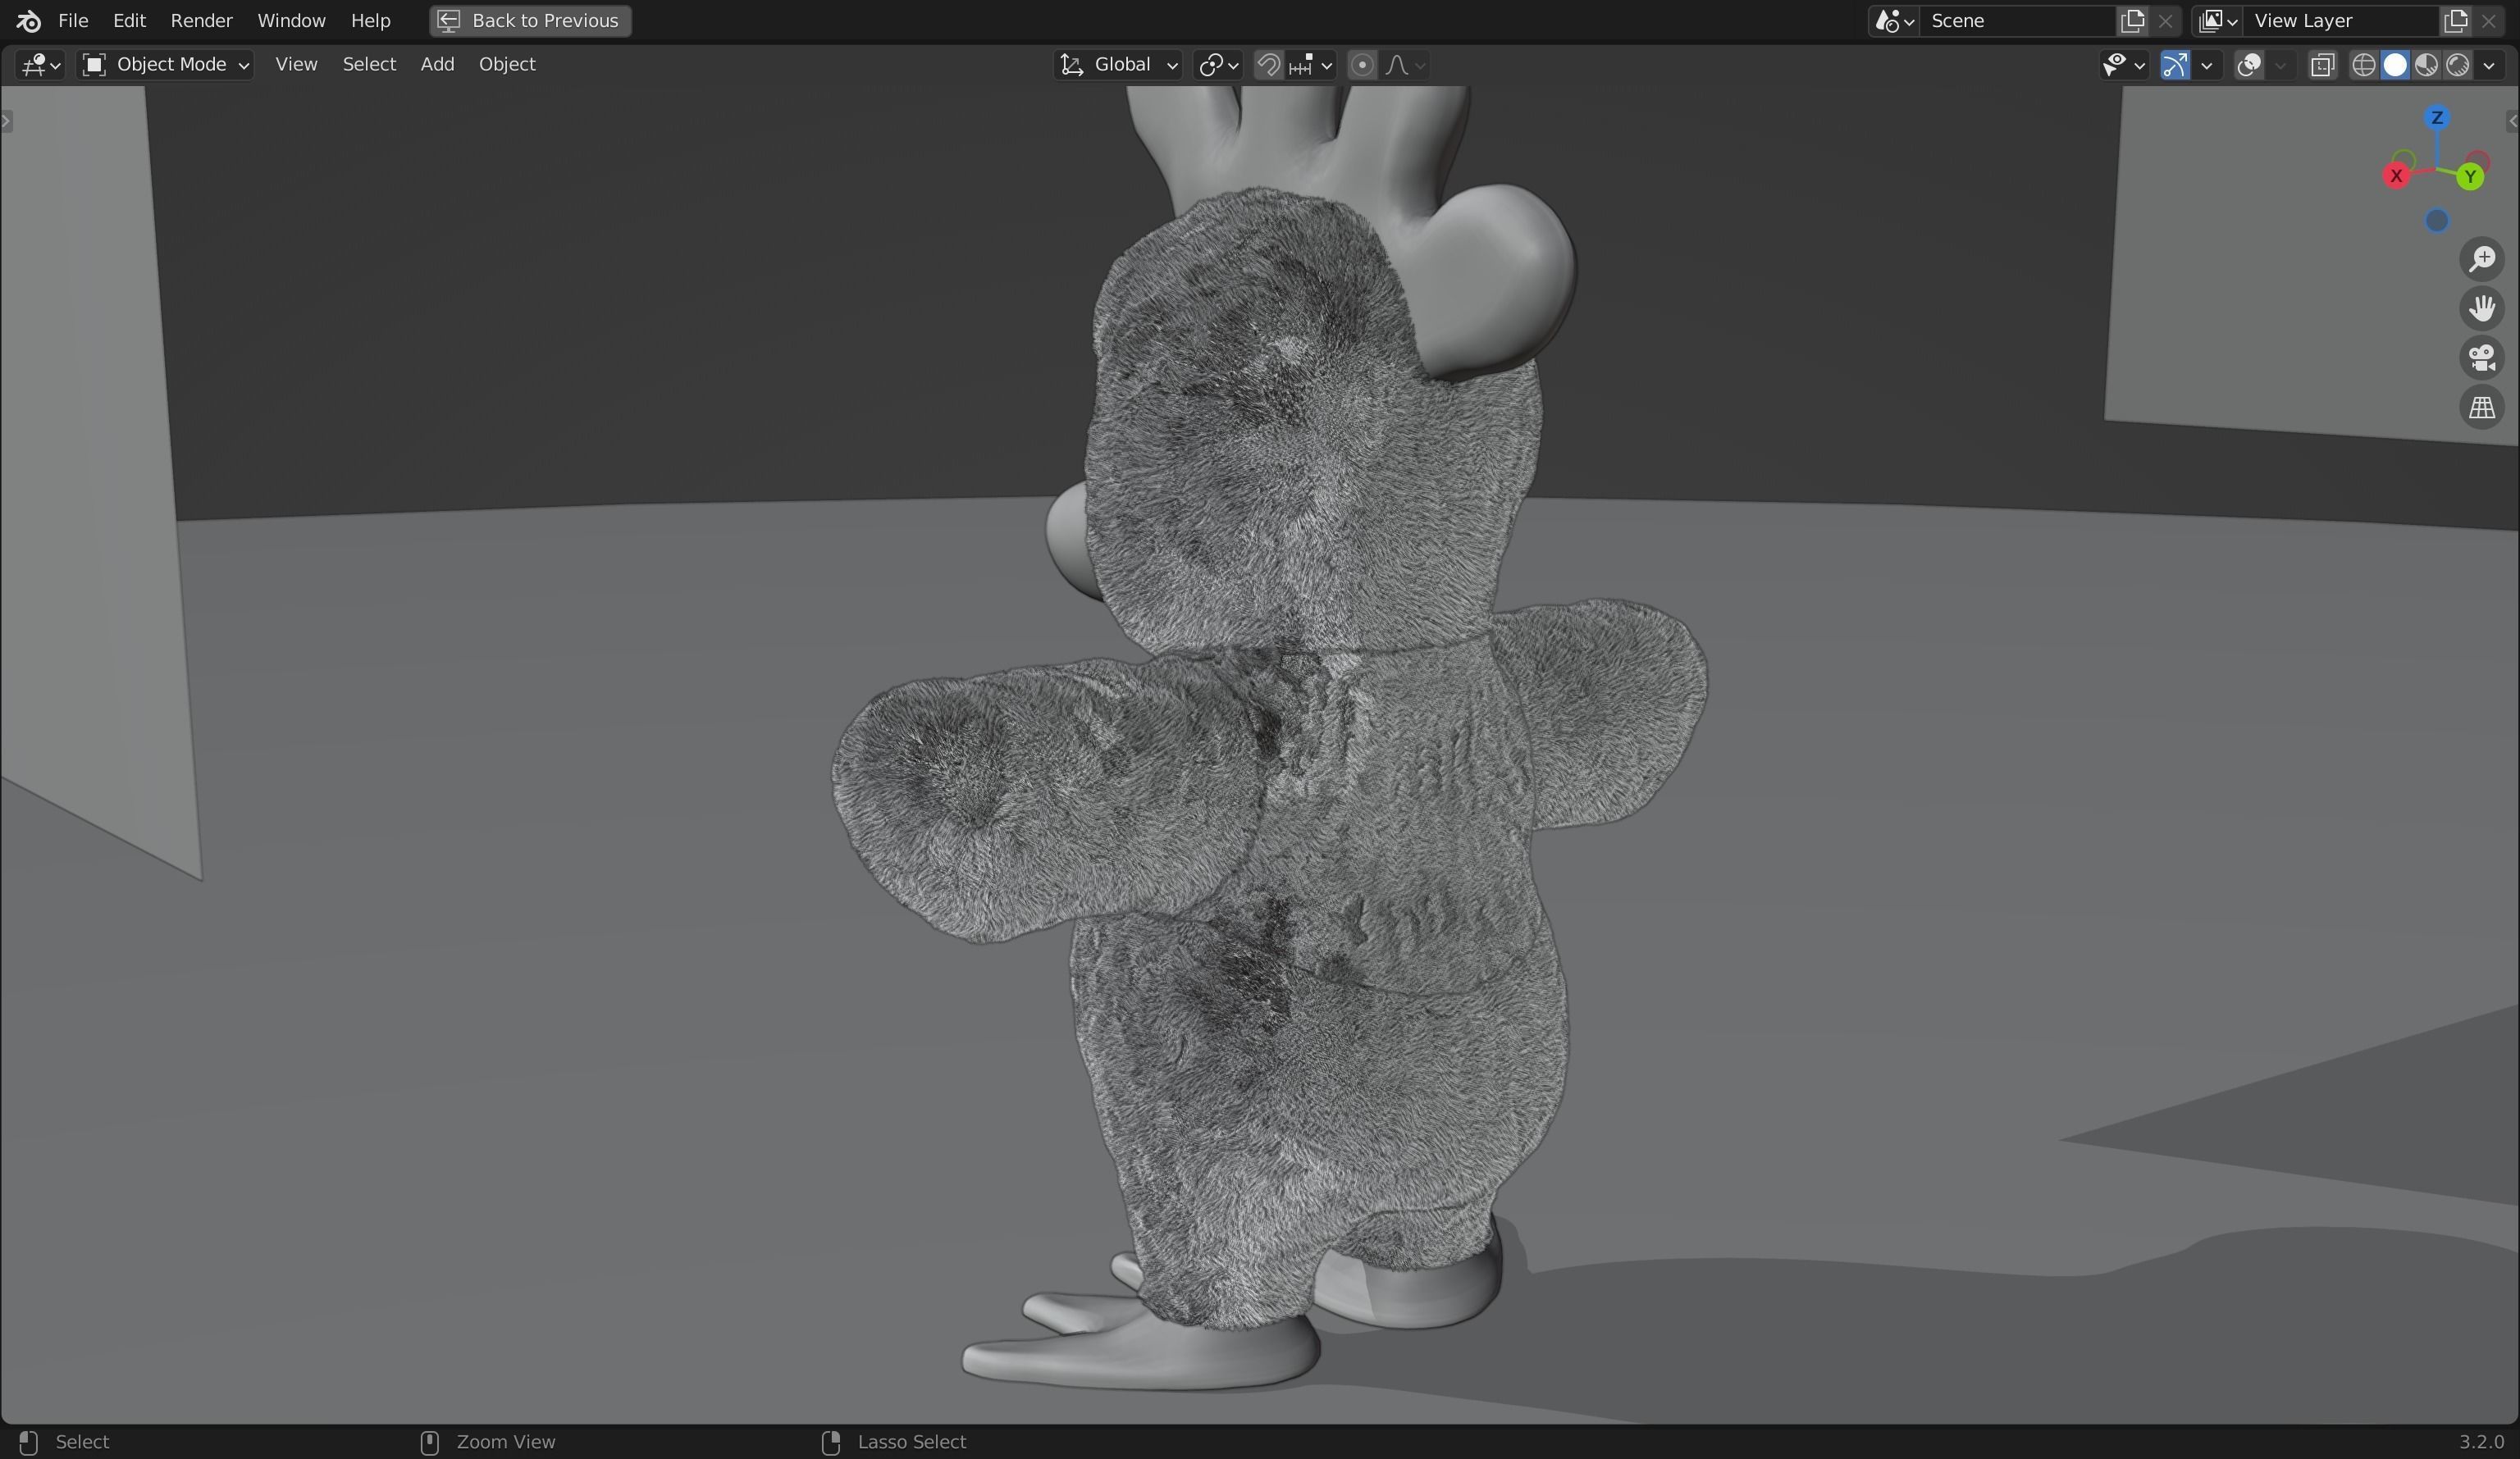
Task: Delete the current Scene with X
Action: pyautogui.click(x=2165, y=21)
